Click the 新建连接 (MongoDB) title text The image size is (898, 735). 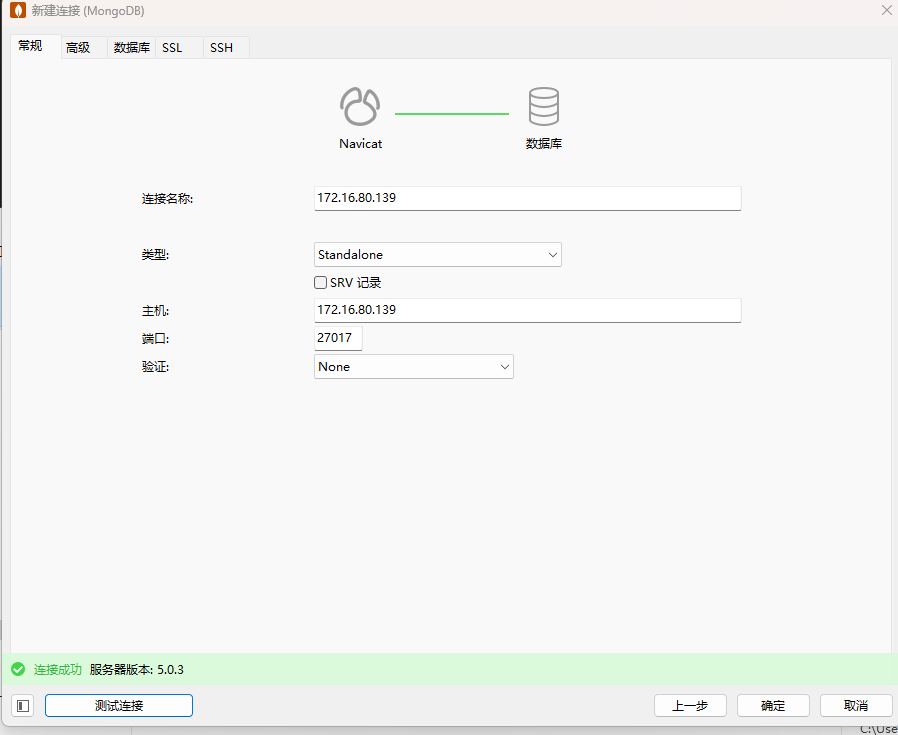tap(88, 11)
